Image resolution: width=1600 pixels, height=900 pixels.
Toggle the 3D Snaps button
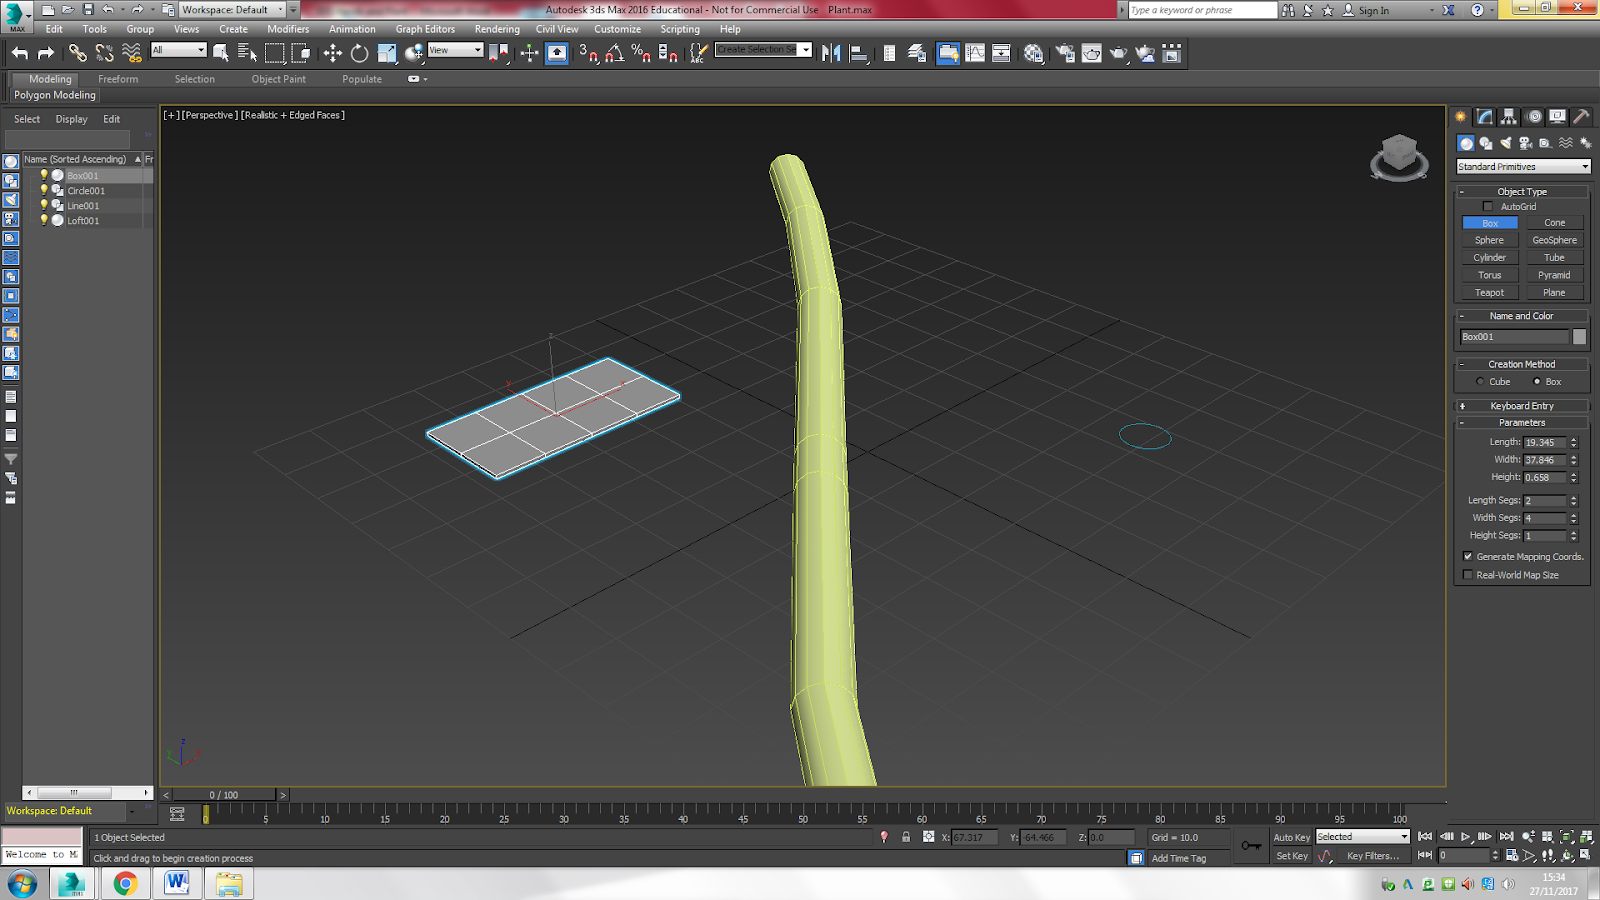point(588,53)
